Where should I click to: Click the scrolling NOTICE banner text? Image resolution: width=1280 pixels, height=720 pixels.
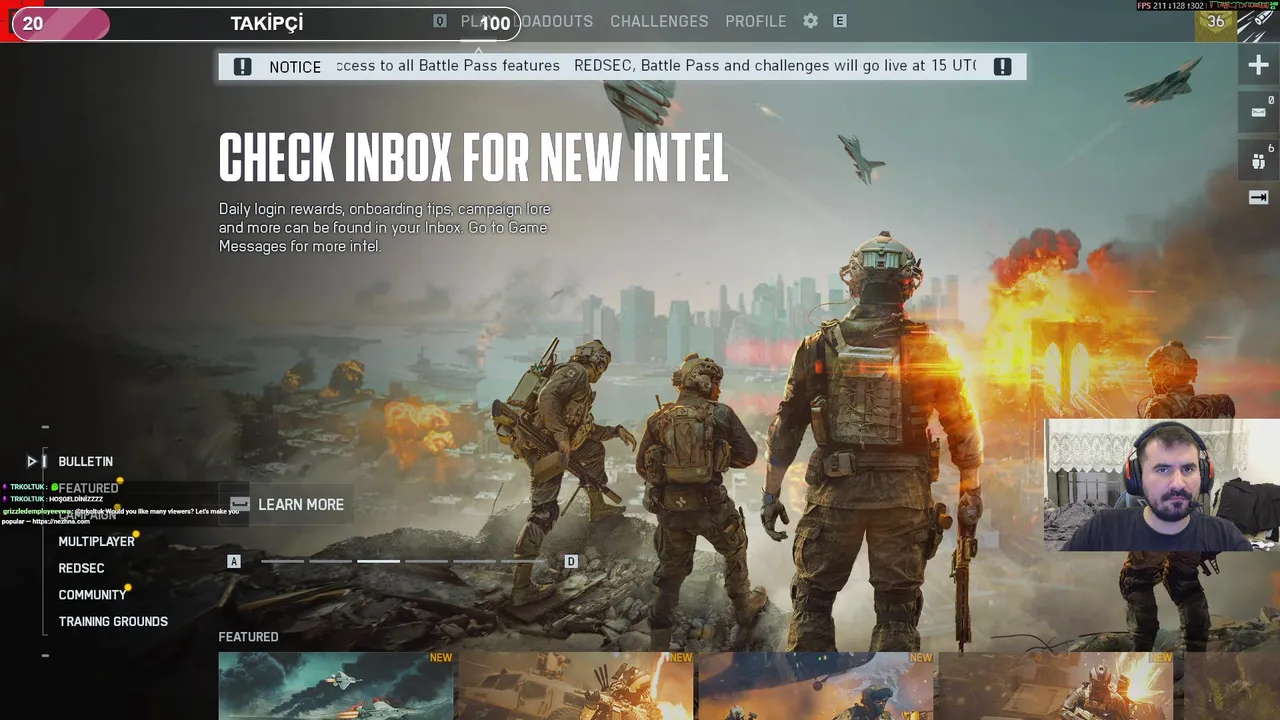[x=656, y=66]
